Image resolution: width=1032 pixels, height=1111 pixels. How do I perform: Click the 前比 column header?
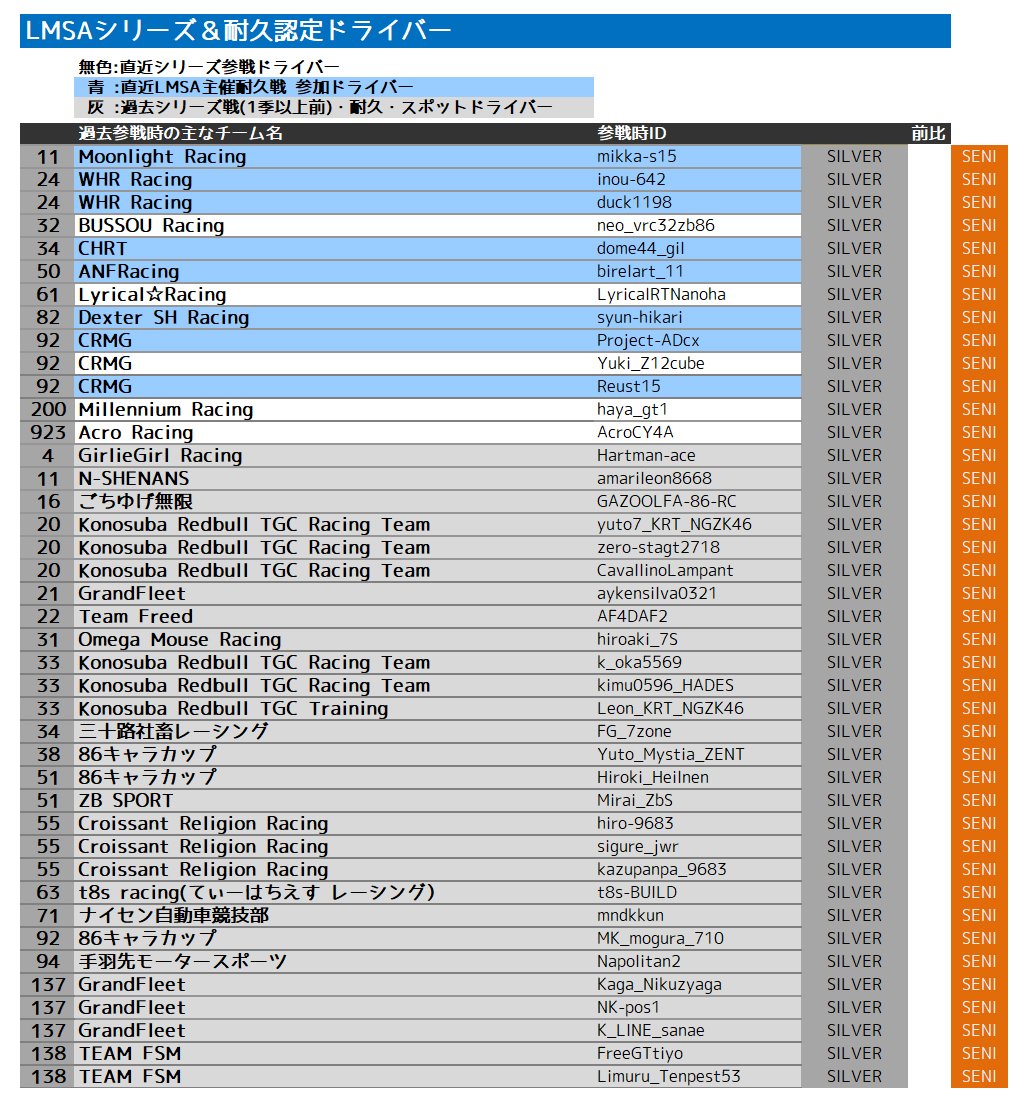pos(928,134)
